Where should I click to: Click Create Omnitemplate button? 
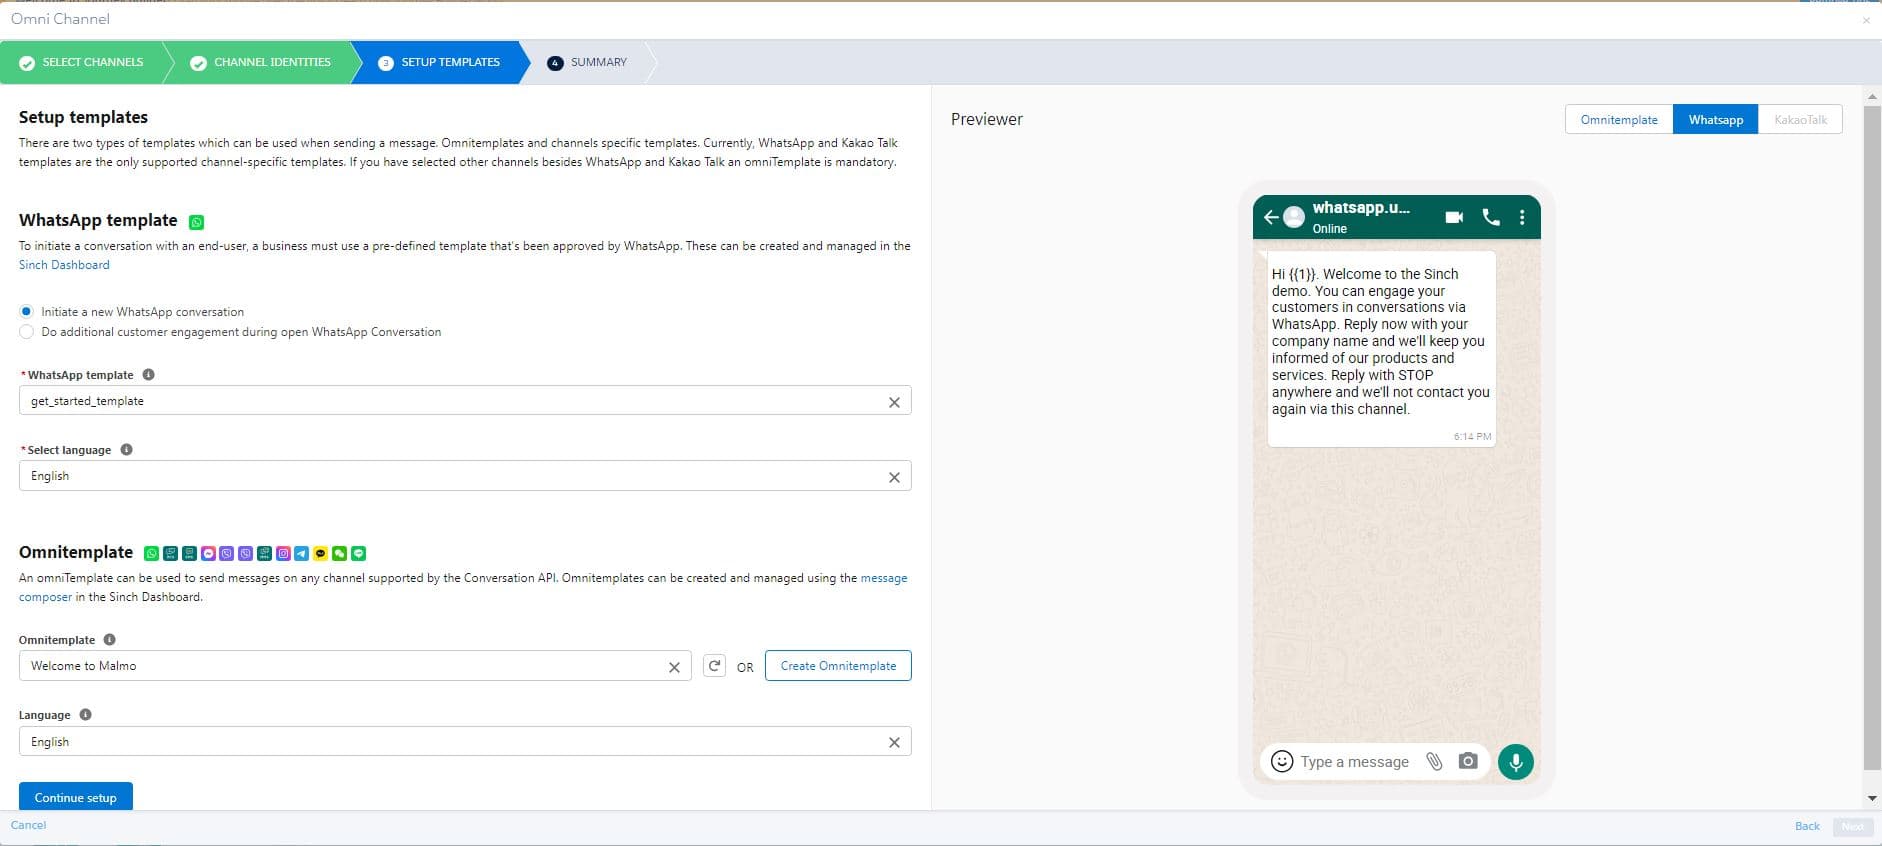pyautogui.click(x=838, y=666)
